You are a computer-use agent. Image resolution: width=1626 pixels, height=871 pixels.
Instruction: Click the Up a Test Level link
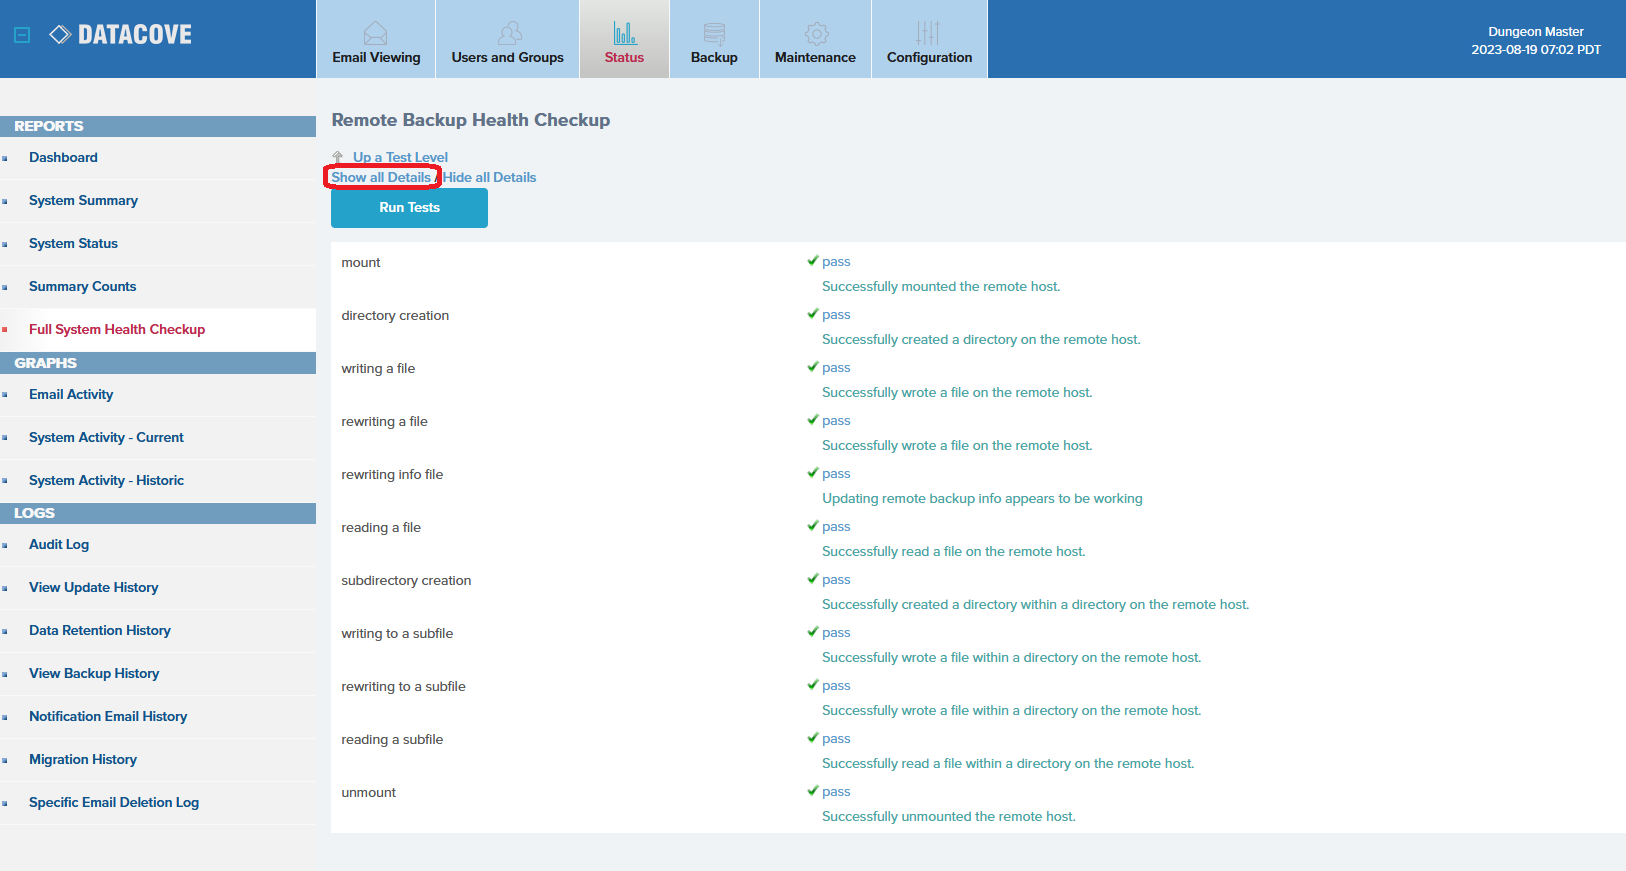tap(400, 157)
